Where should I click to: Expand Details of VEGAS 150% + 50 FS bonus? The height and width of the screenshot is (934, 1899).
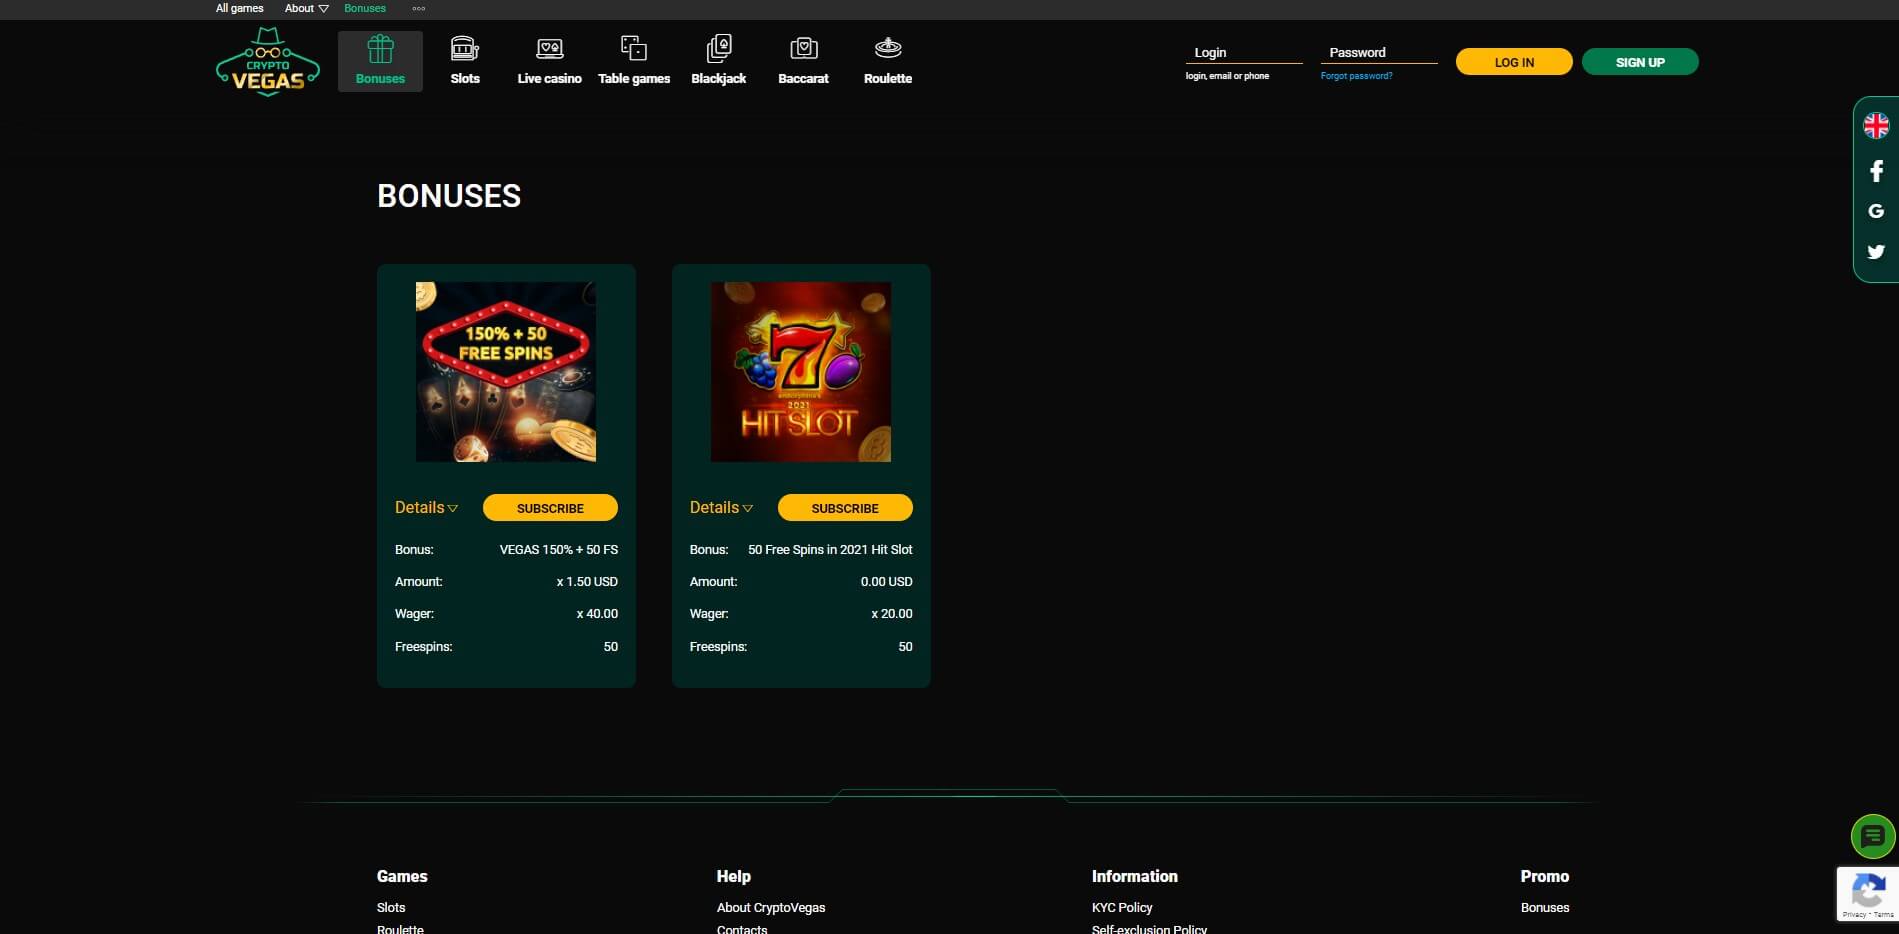point(426,508)
